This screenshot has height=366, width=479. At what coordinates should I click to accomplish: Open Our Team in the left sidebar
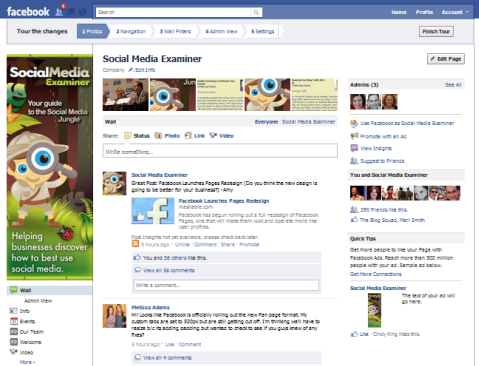click(x=27, y=332)
